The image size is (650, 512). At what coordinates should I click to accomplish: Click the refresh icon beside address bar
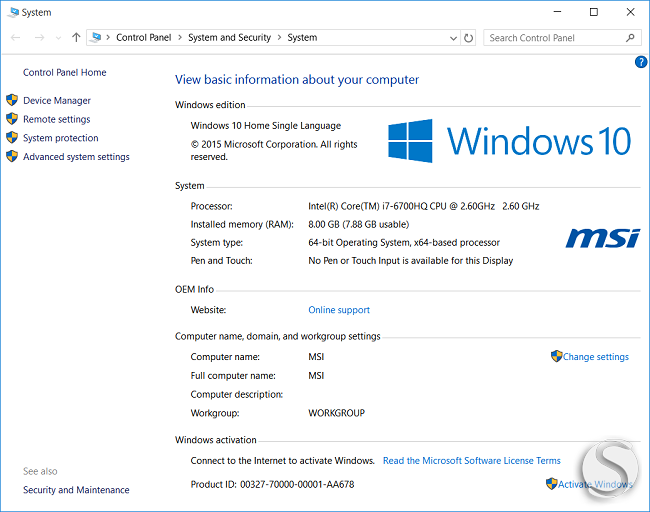tap(468, 38)
